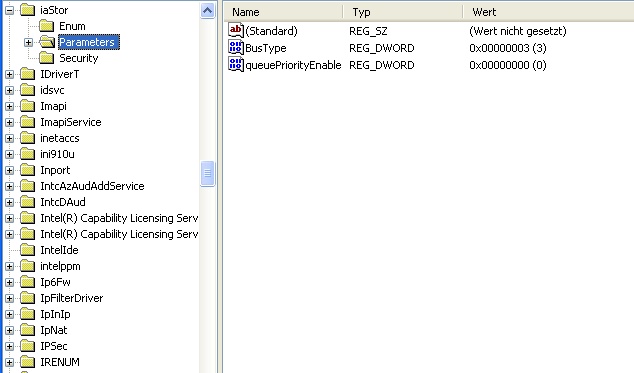
Task: Click the Enum folder icon
Action: (46, 26)
